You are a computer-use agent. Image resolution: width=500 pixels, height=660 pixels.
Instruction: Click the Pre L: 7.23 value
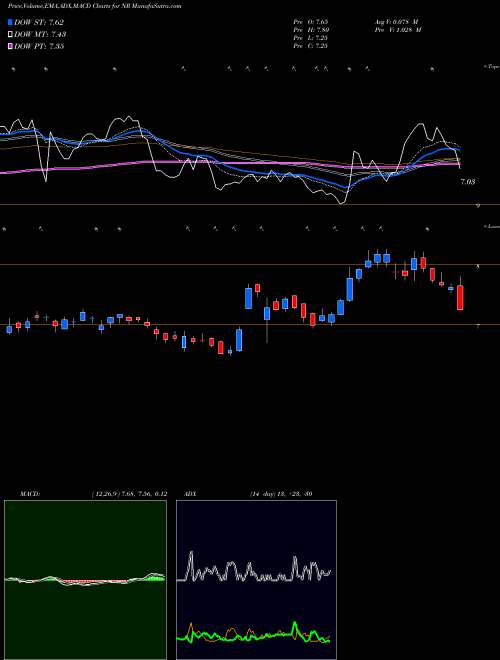(311, 38)
